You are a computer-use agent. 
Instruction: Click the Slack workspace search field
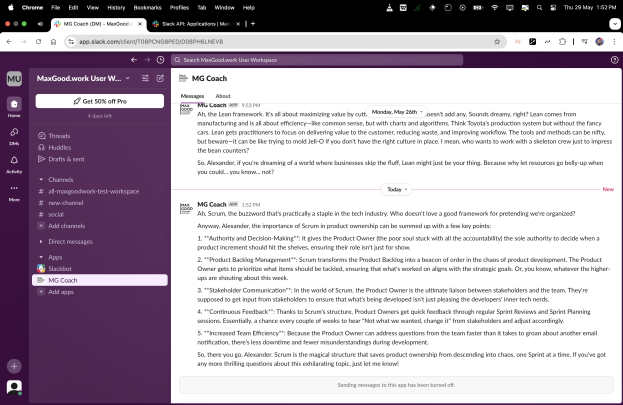[x=317, y=60]
